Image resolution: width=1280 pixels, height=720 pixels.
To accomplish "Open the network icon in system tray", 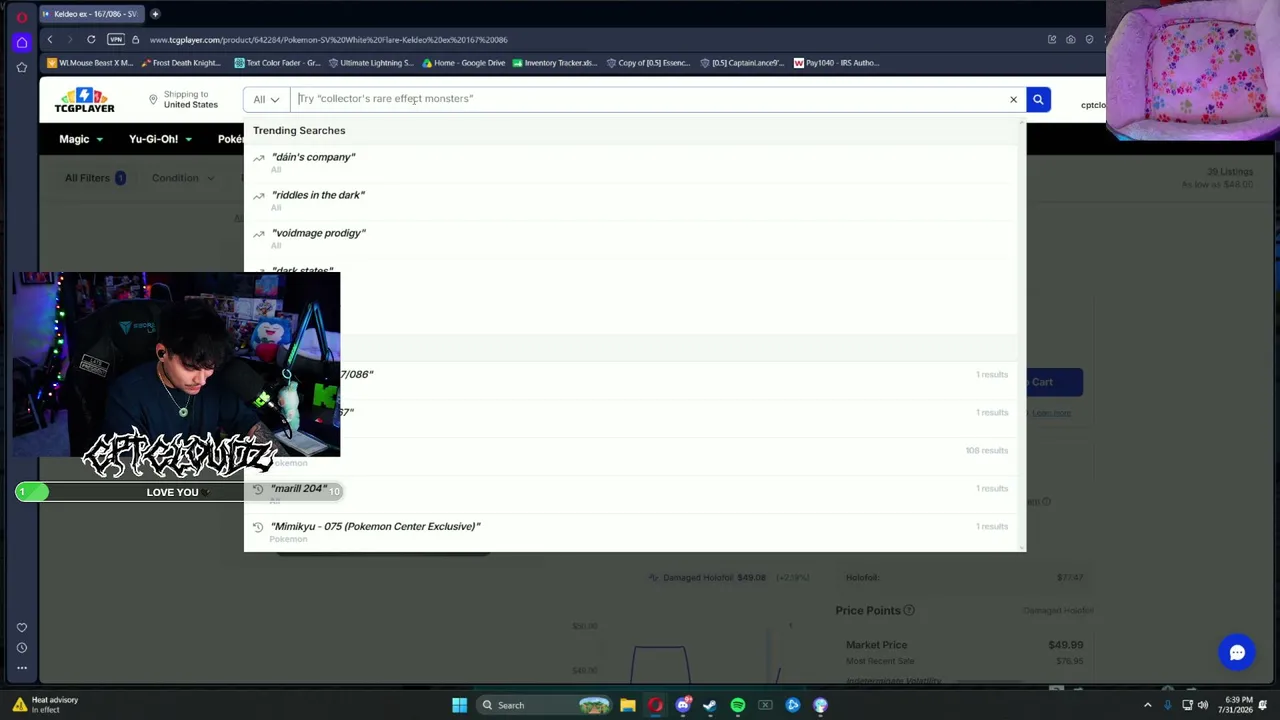I will [x=1187, y=705].
